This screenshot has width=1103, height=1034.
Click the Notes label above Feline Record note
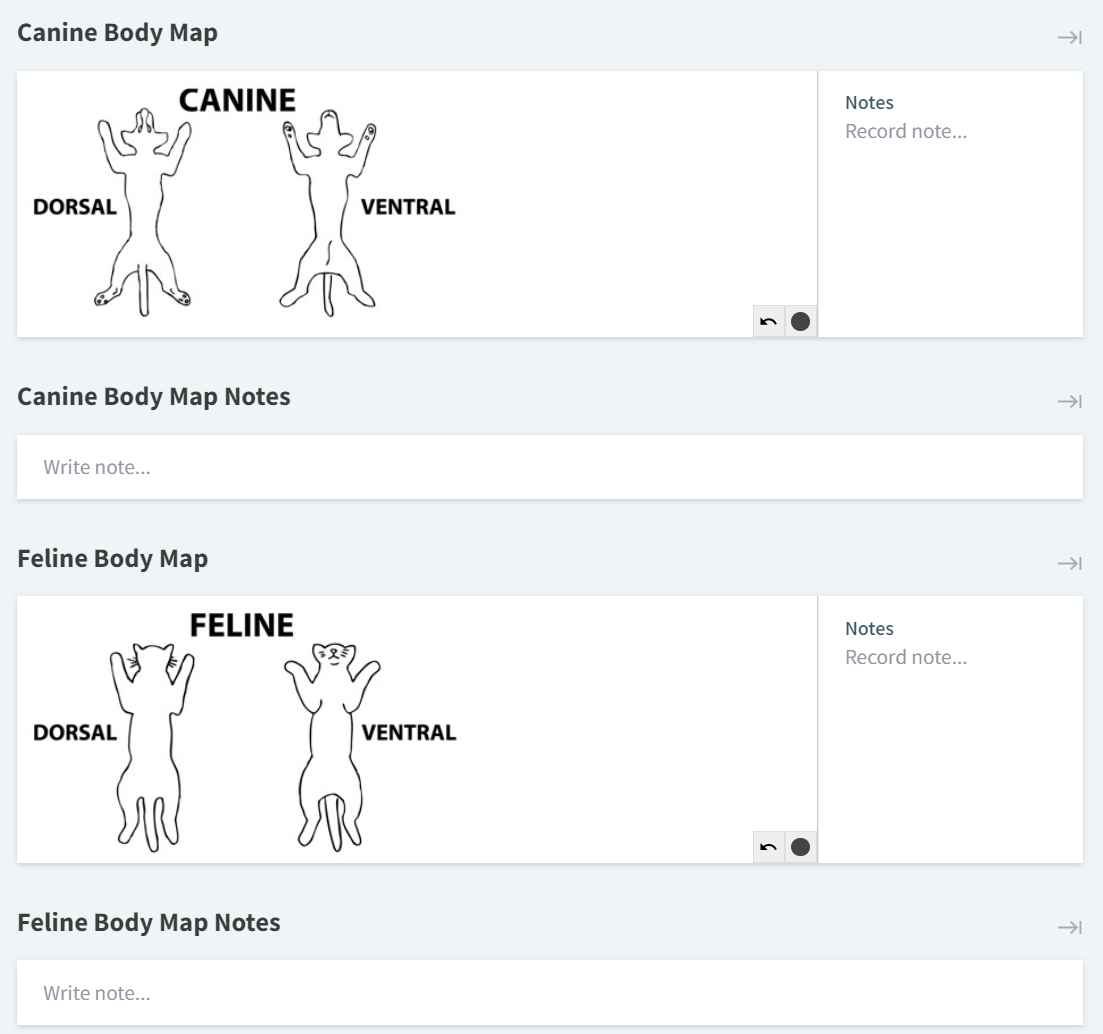coord(869,628)
